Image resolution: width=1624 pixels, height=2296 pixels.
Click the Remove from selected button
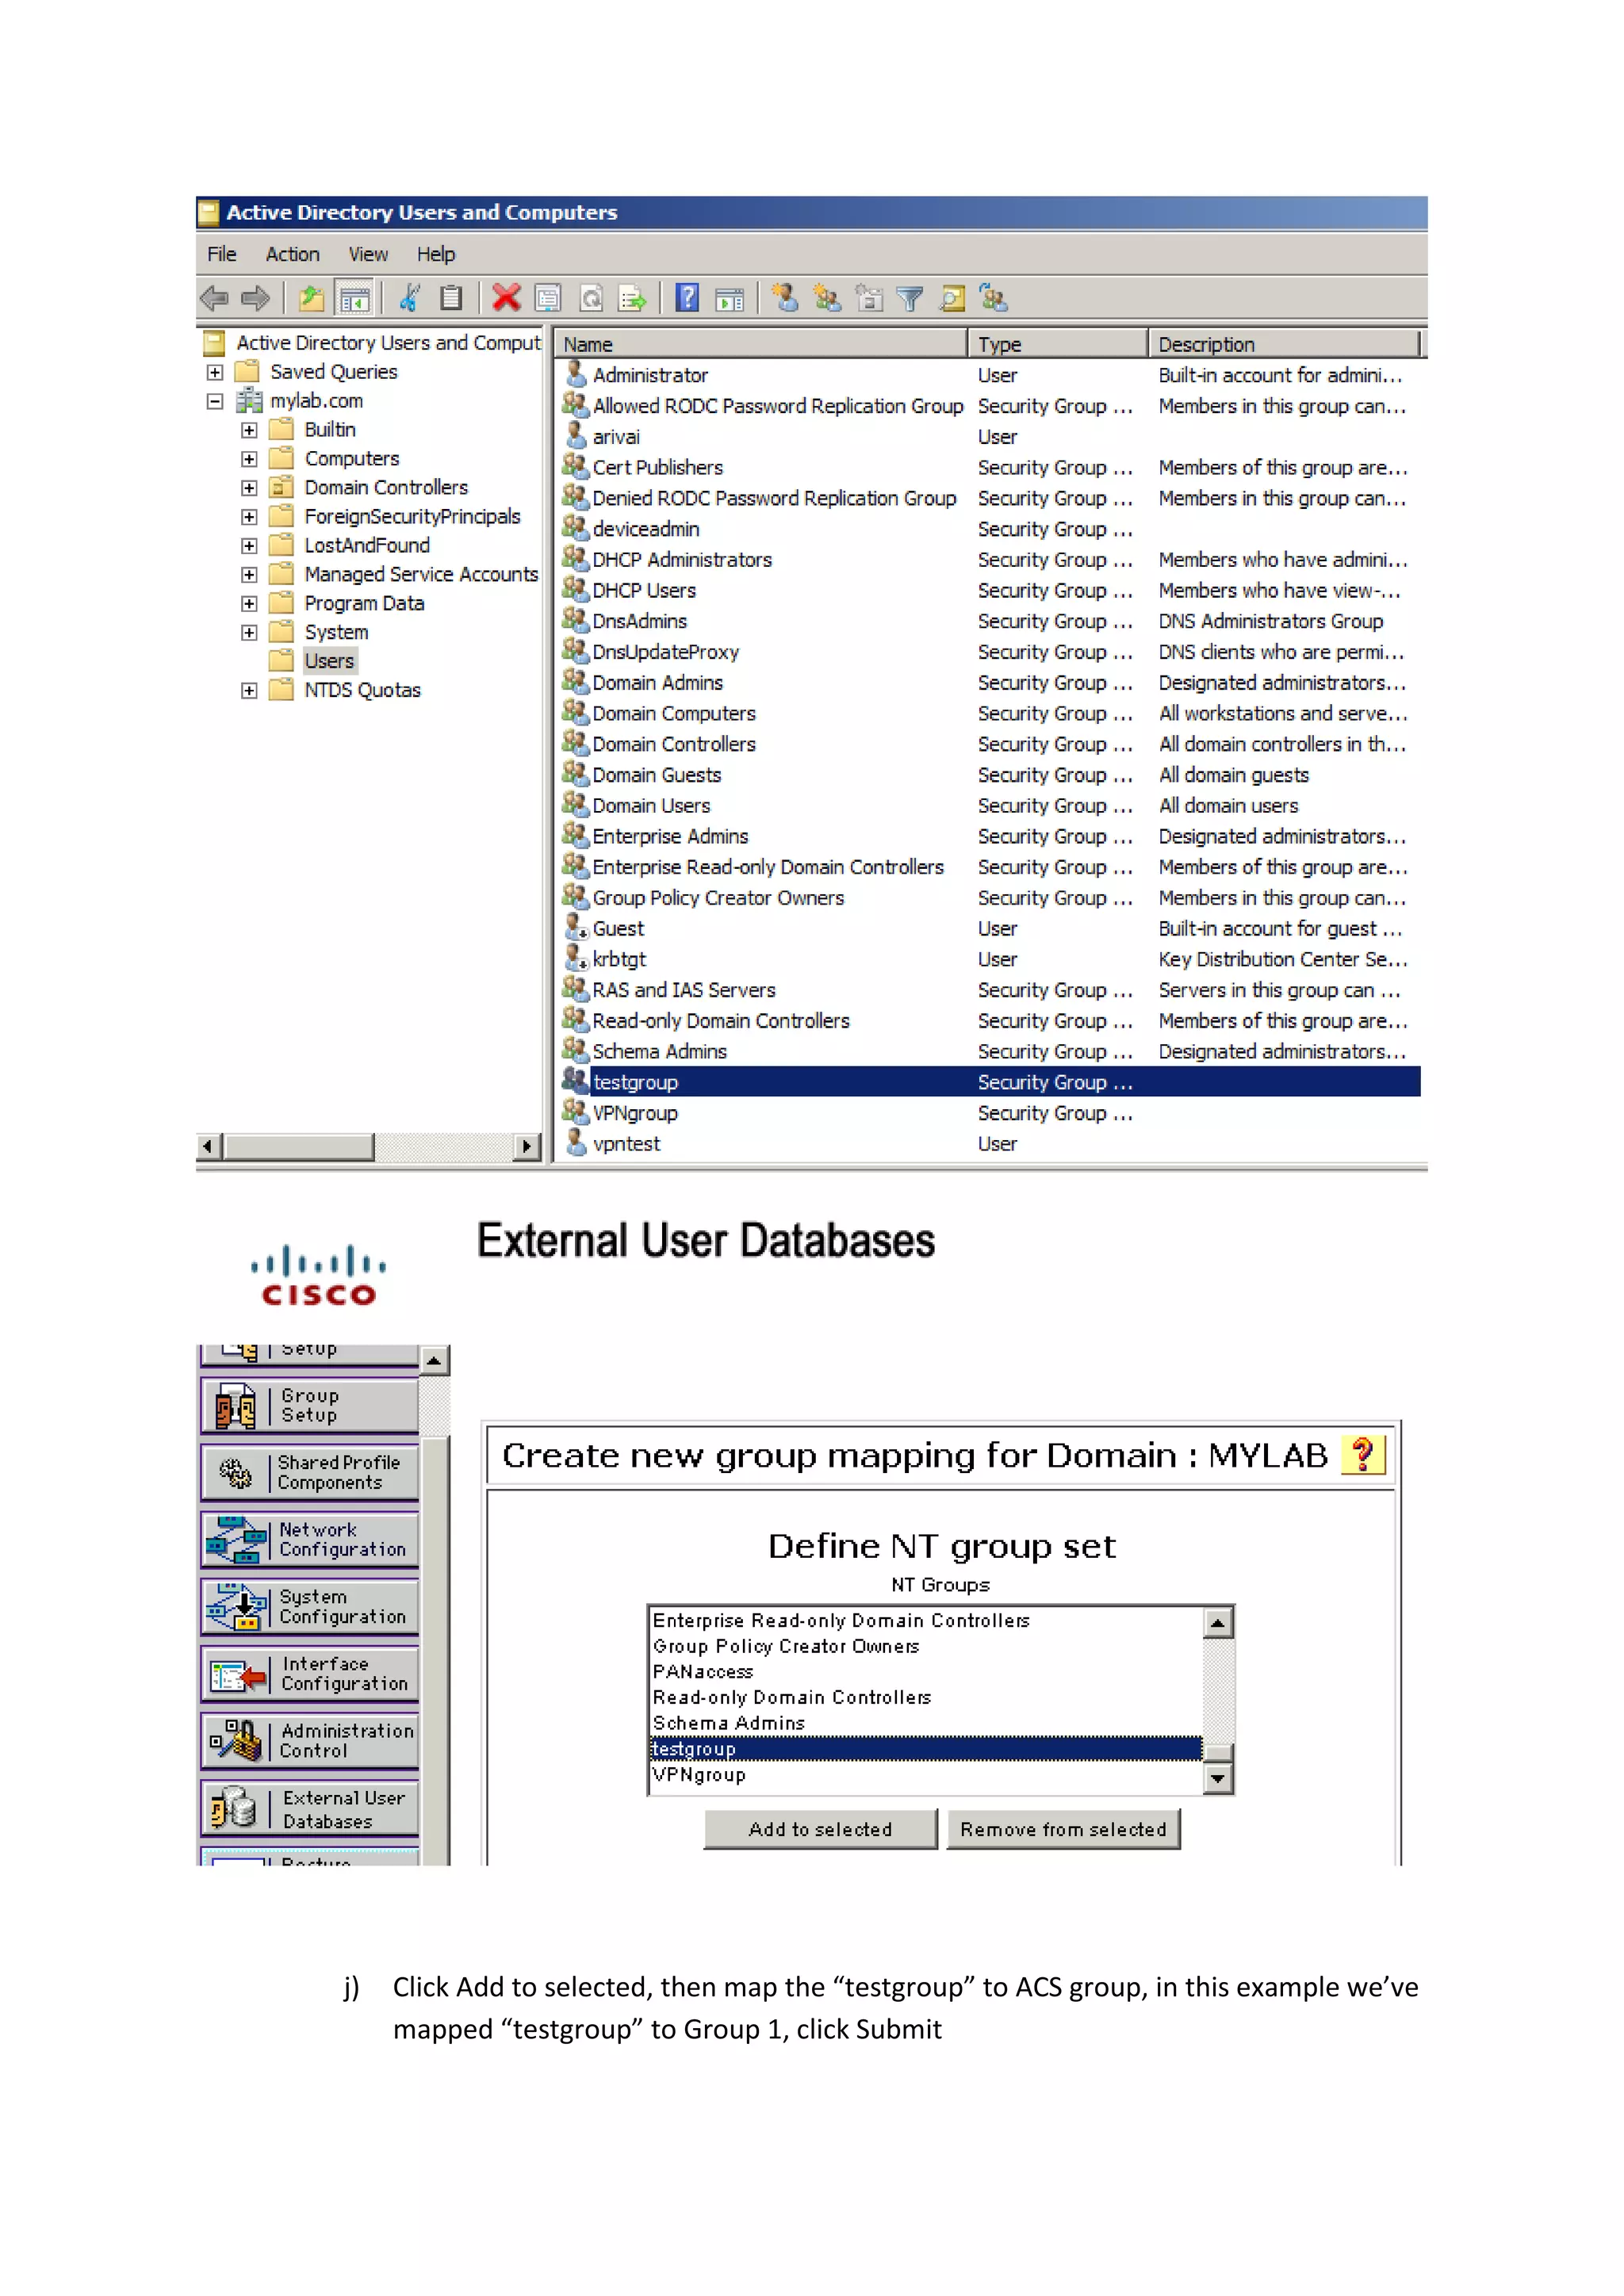(1063, 1829)
